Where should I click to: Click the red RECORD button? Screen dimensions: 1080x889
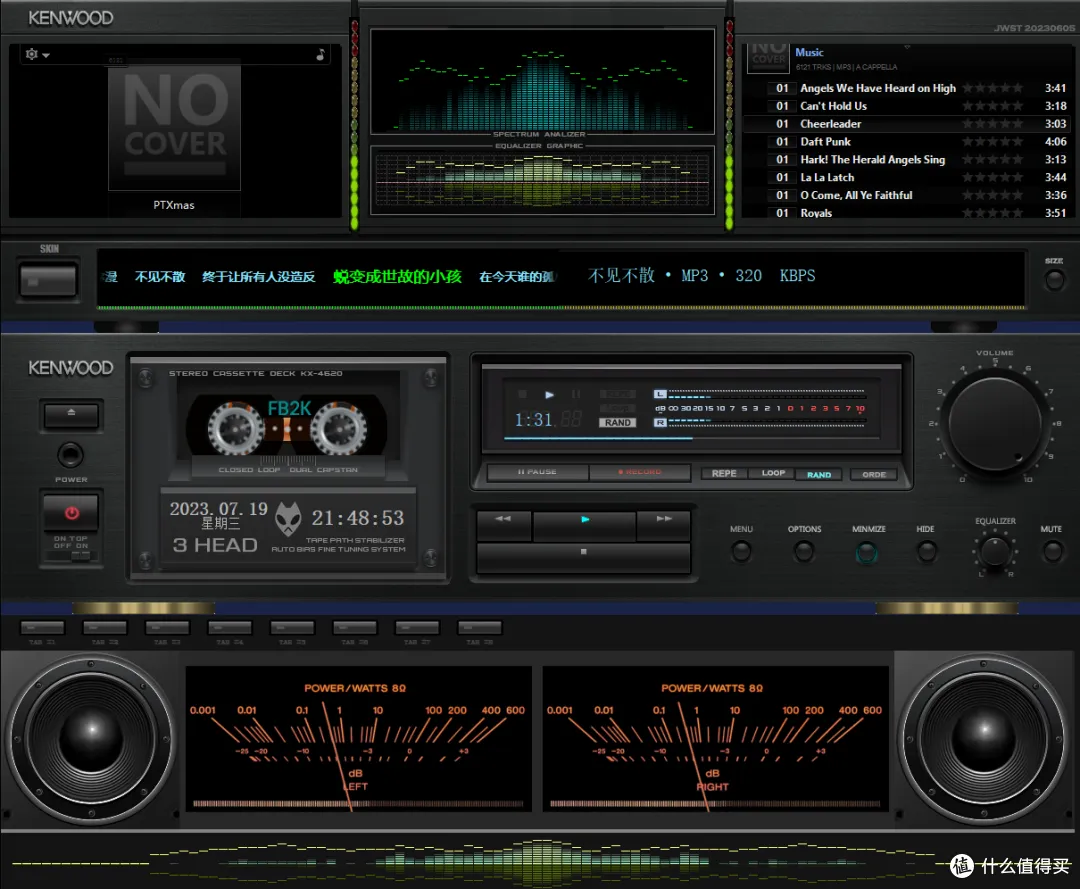(x=640, y=472)
